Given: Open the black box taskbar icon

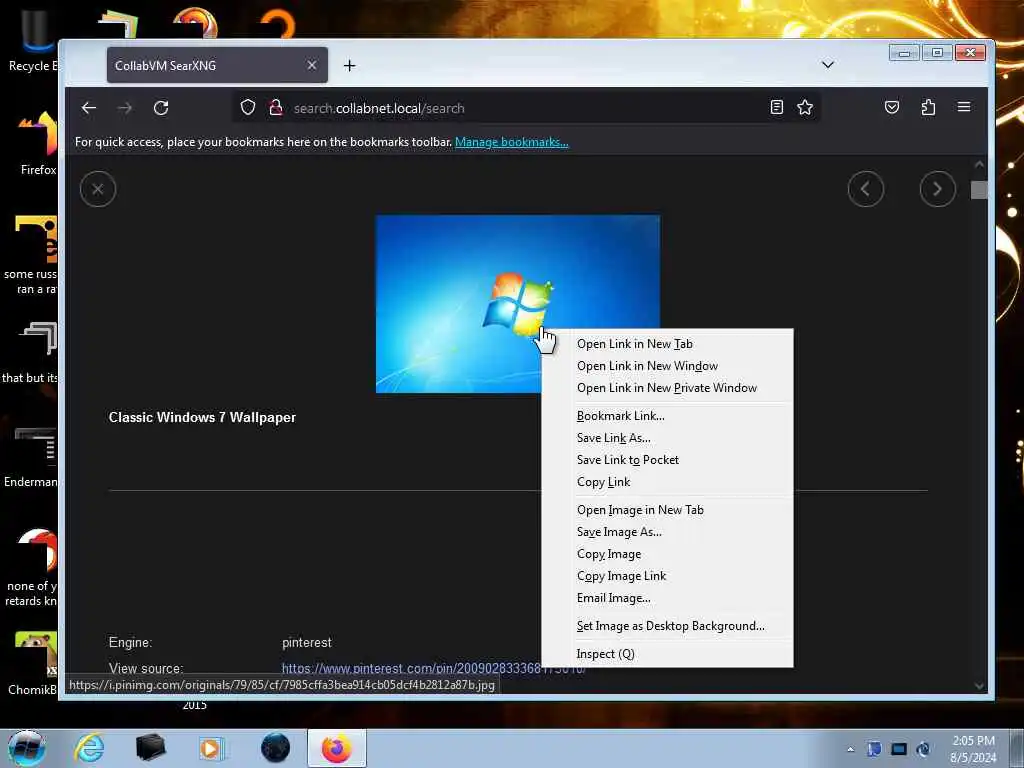Looking at the screenshot, I should 150,748.
